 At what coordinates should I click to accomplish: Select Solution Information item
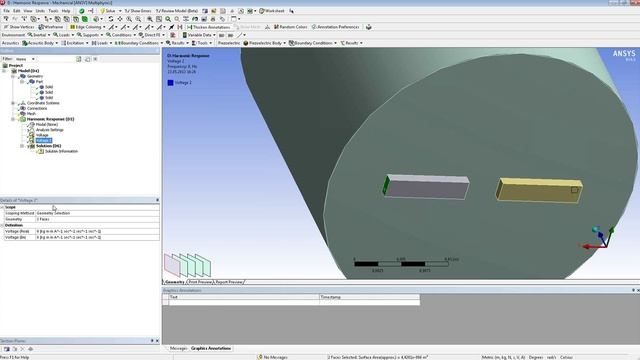[x=61, y=151]
